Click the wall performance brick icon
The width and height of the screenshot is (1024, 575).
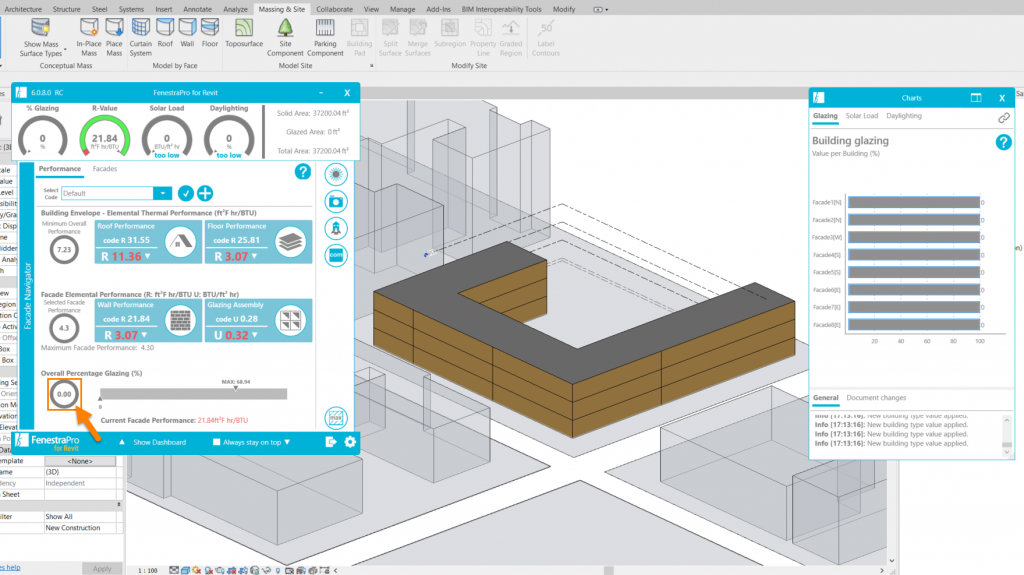(x=181, y=321)
